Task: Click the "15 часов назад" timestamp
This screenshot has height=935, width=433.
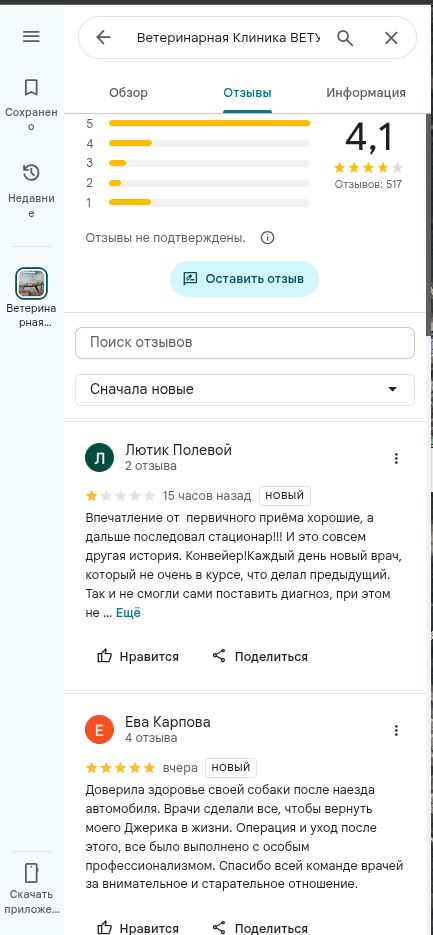Action: (207, 496)
